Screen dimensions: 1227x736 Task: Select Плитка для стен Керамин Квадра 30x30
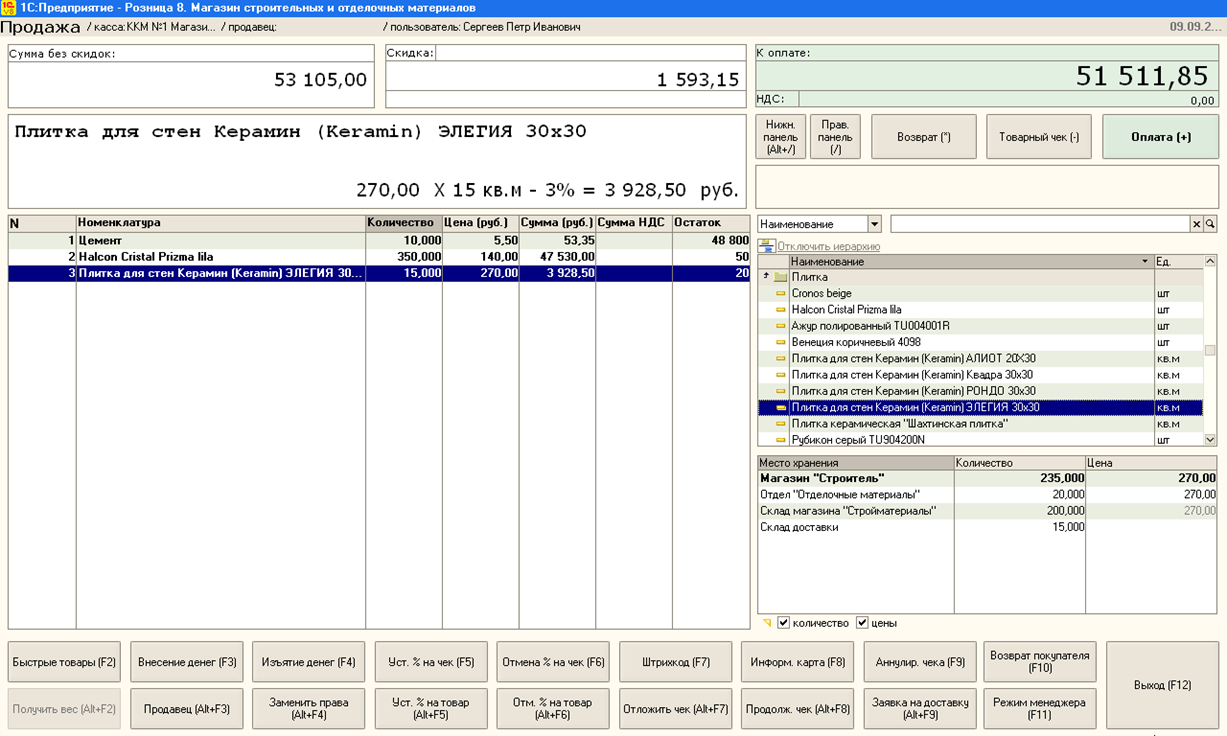click(x=980, y=374)
